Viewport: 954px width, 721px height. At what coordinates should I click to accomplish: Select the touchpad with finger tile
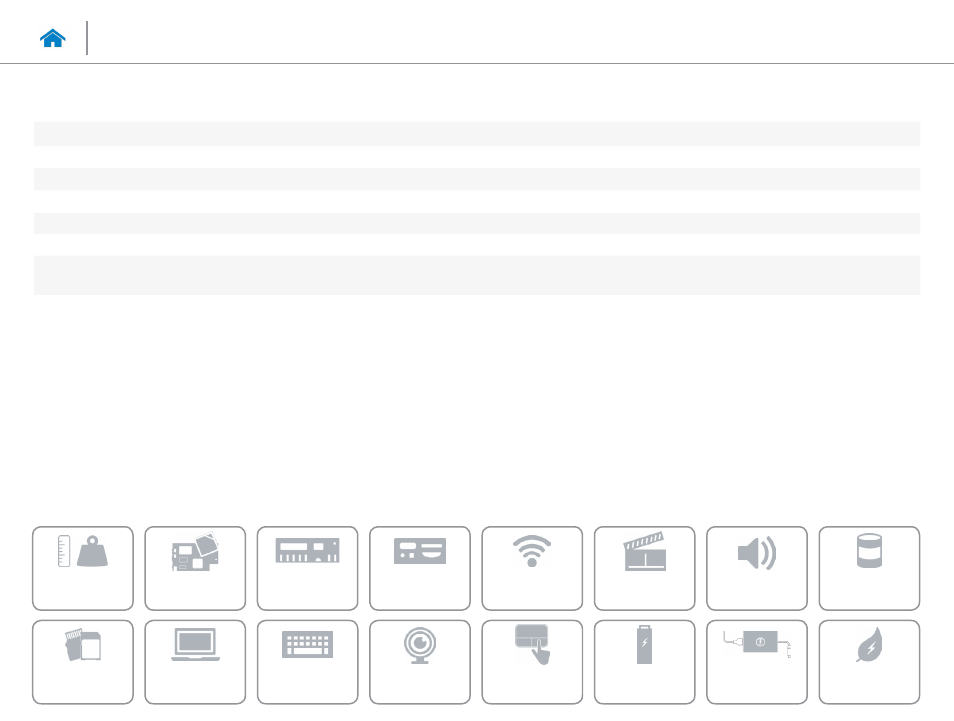pos(532,662)
